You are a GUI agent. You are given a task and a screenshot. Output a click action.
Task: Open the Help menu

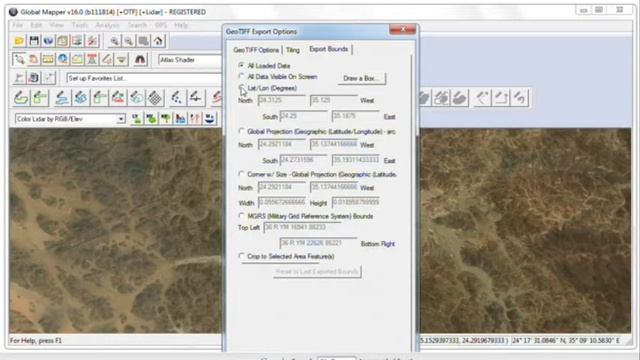point(181,25)
